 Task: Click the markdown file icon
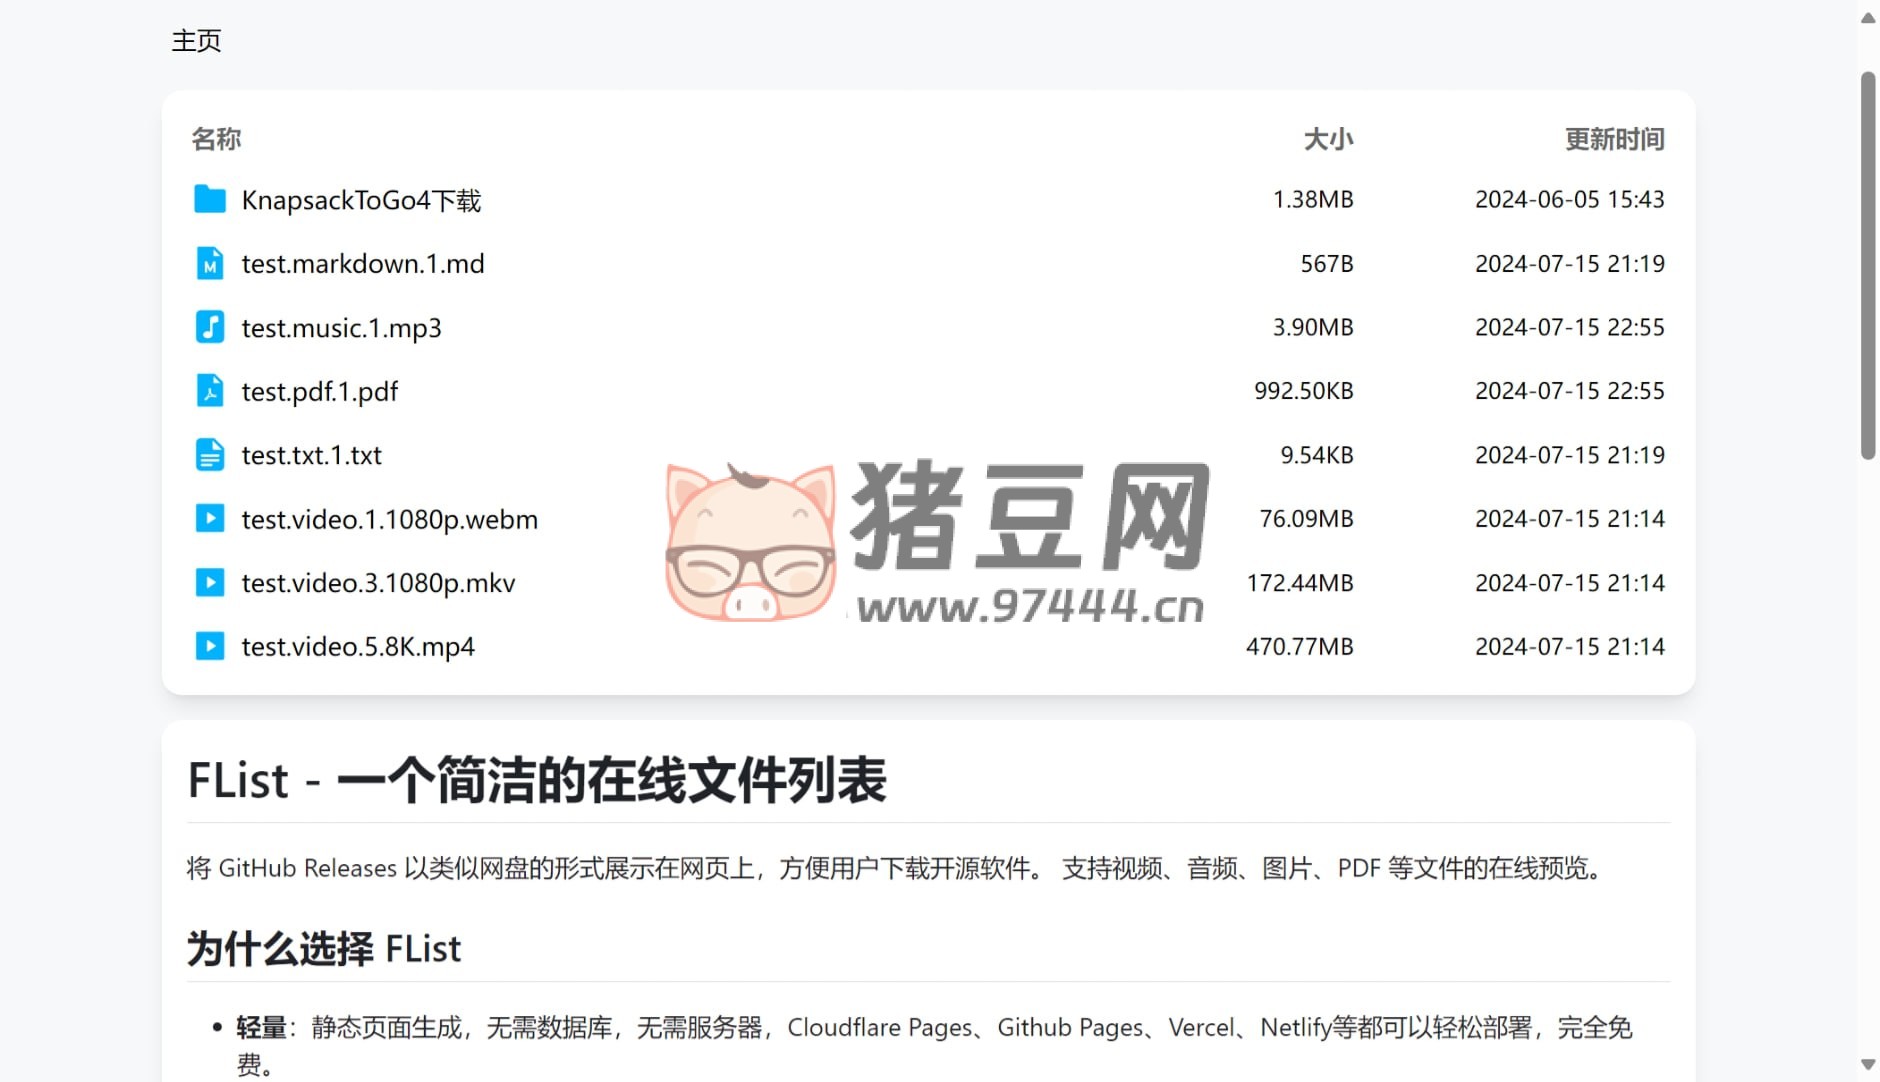click(x=209, y=264)
